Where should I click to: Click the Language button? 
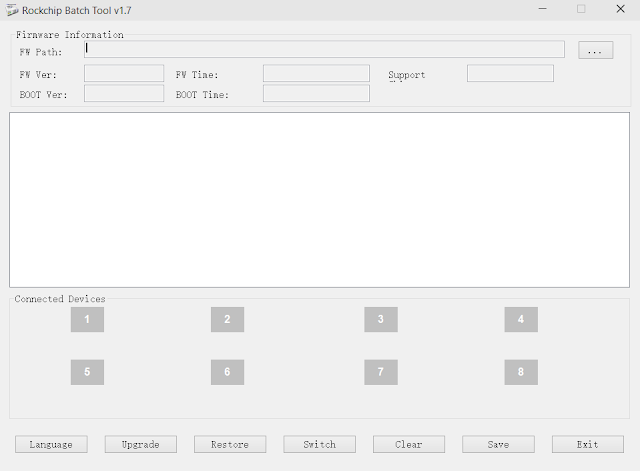pos(51,444)
